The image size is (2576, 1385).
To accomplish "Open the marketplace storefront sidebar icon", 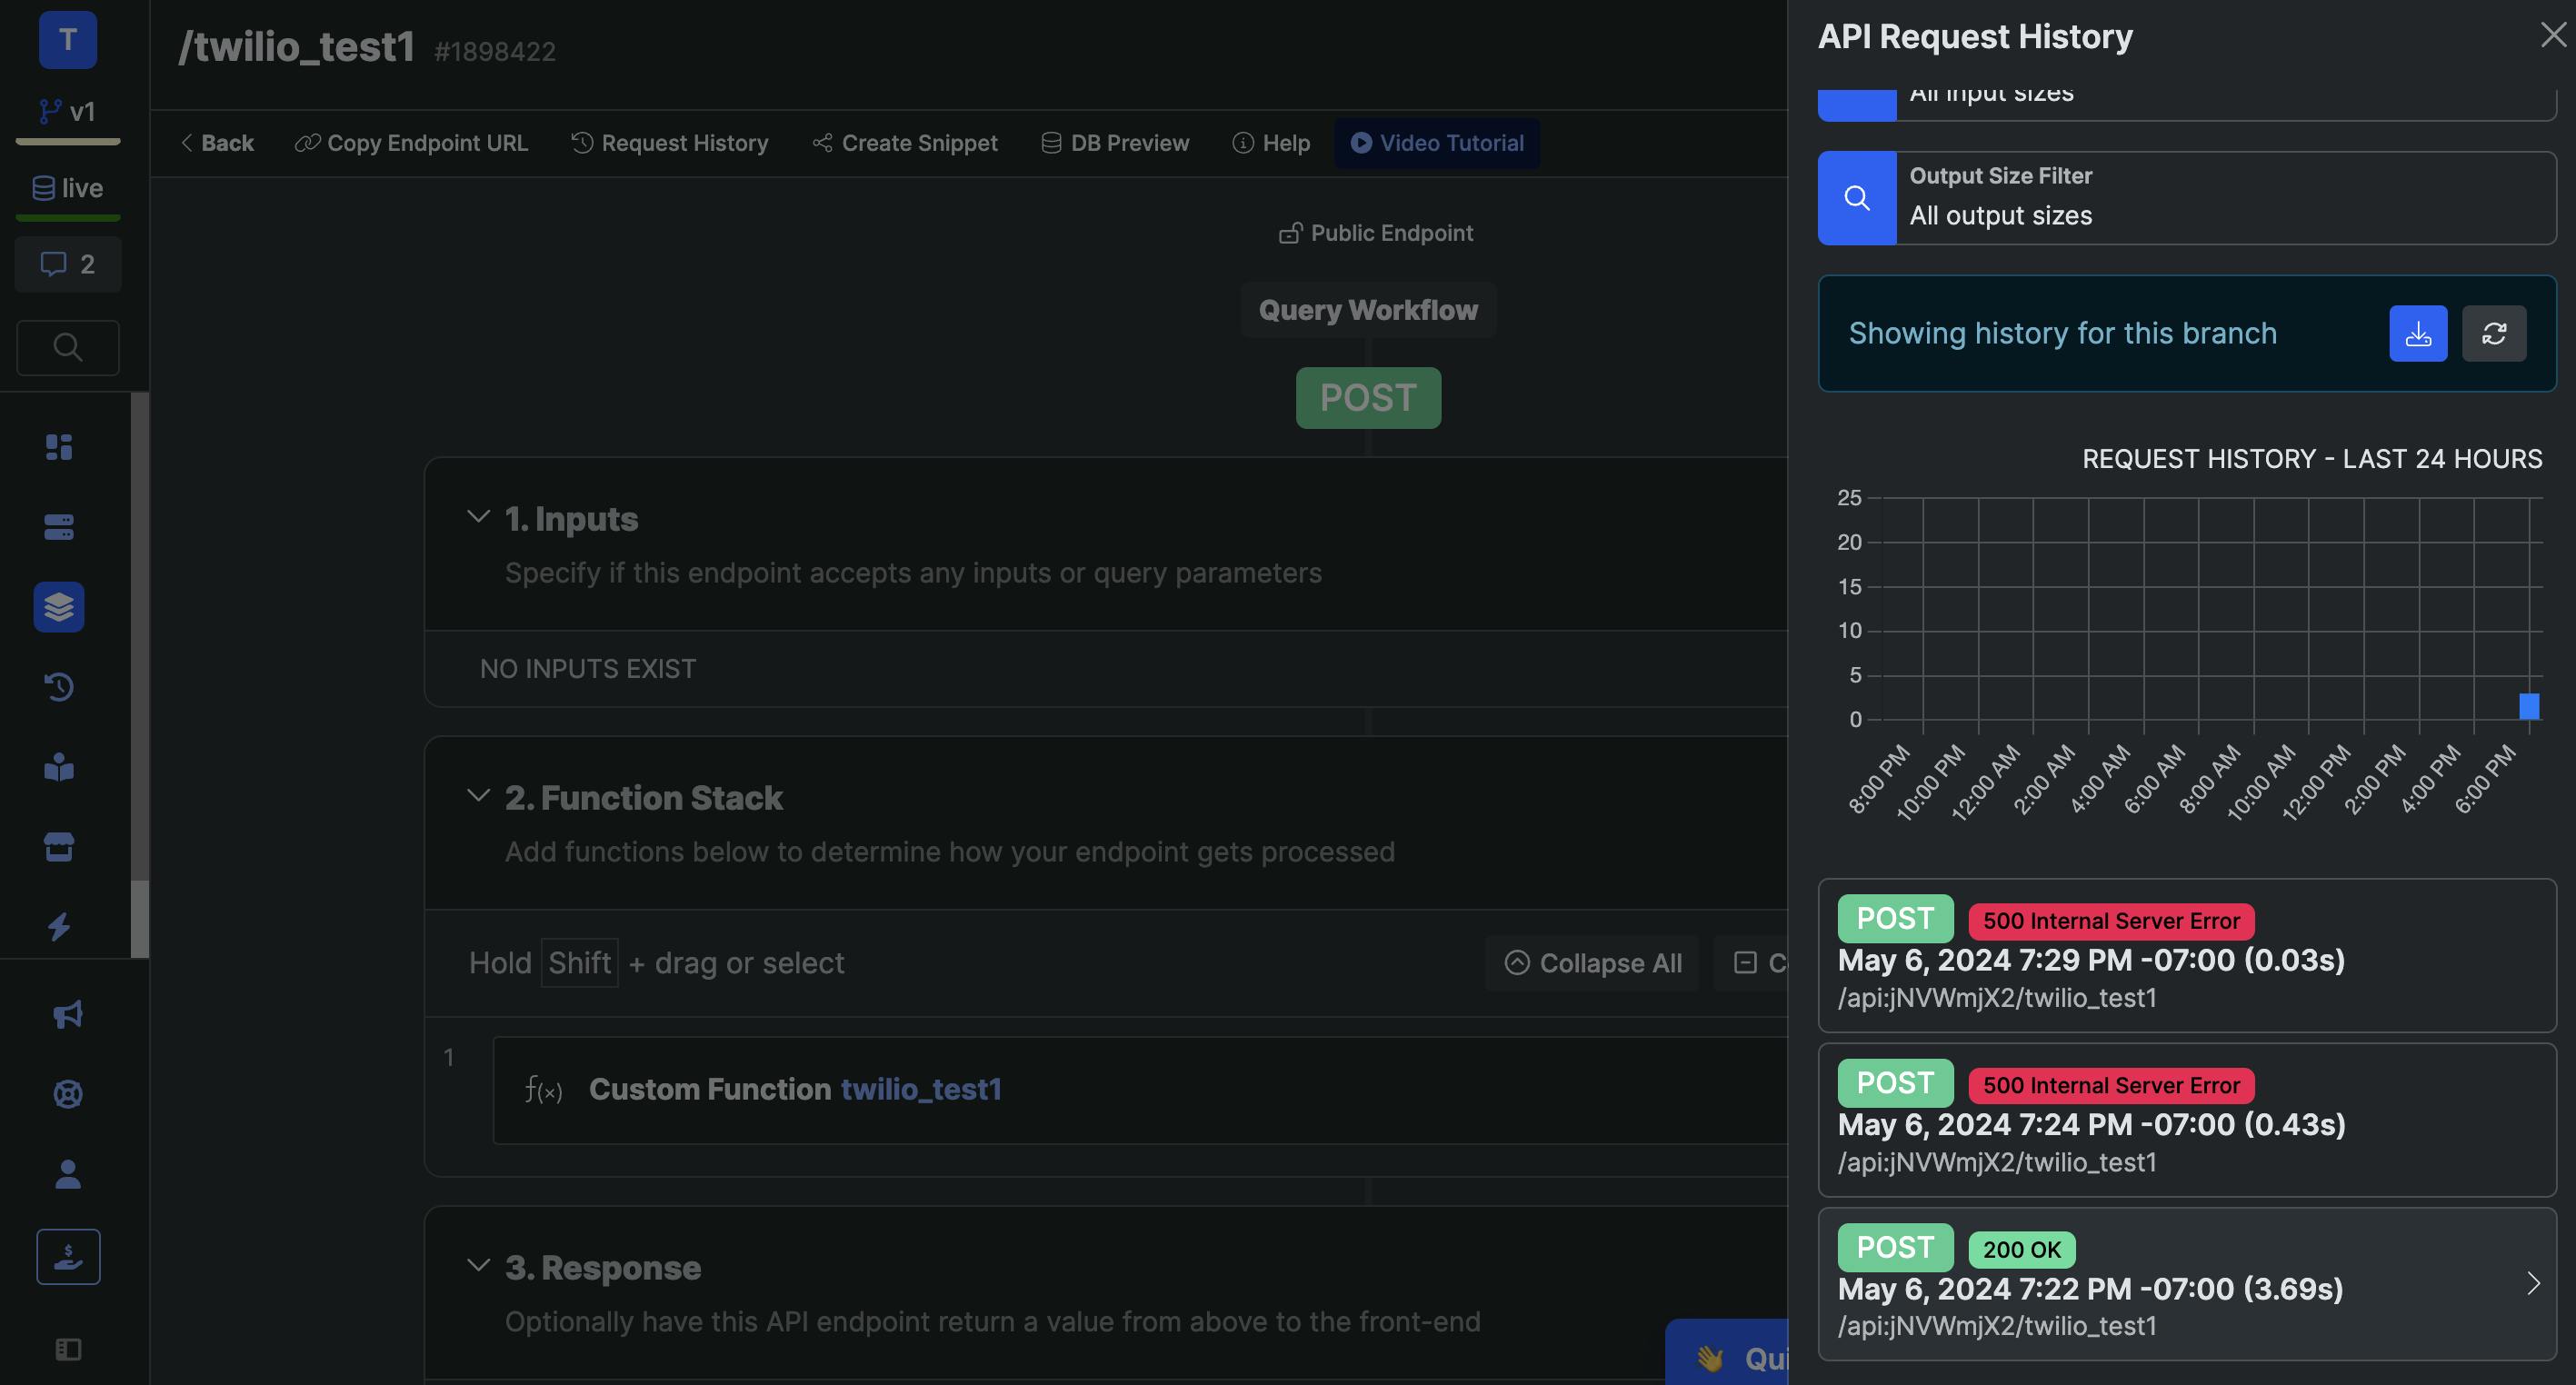I will click(59, 847).
